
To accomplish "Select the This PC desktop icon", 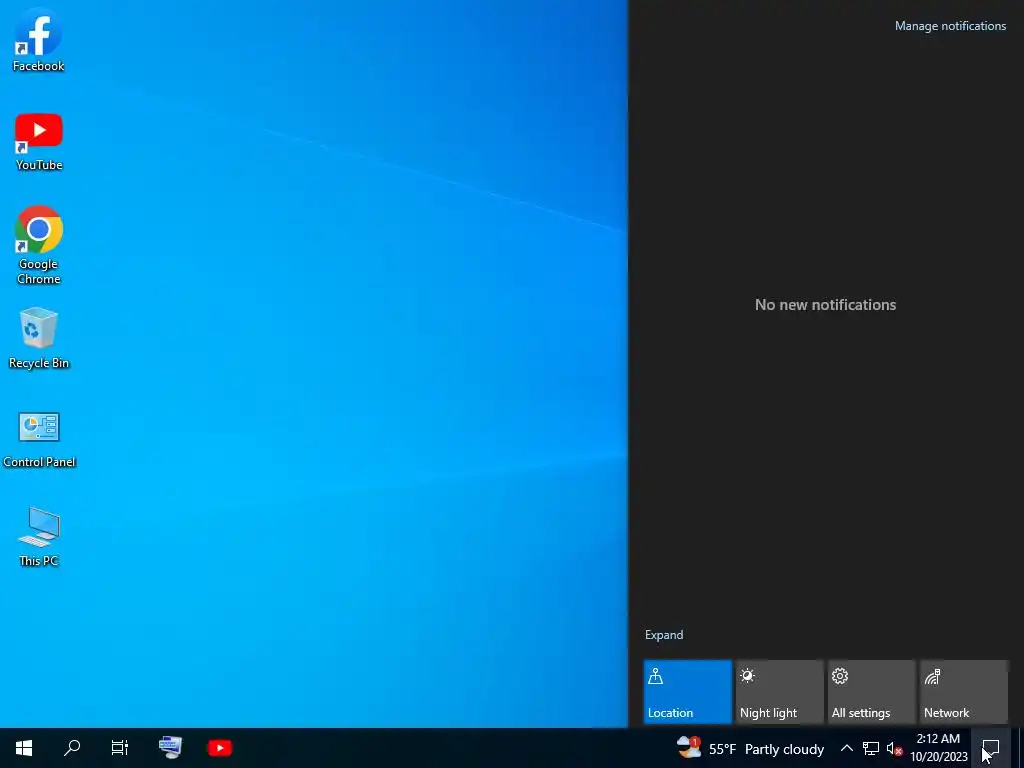I will pyautogui.click(x=39, y=536).
